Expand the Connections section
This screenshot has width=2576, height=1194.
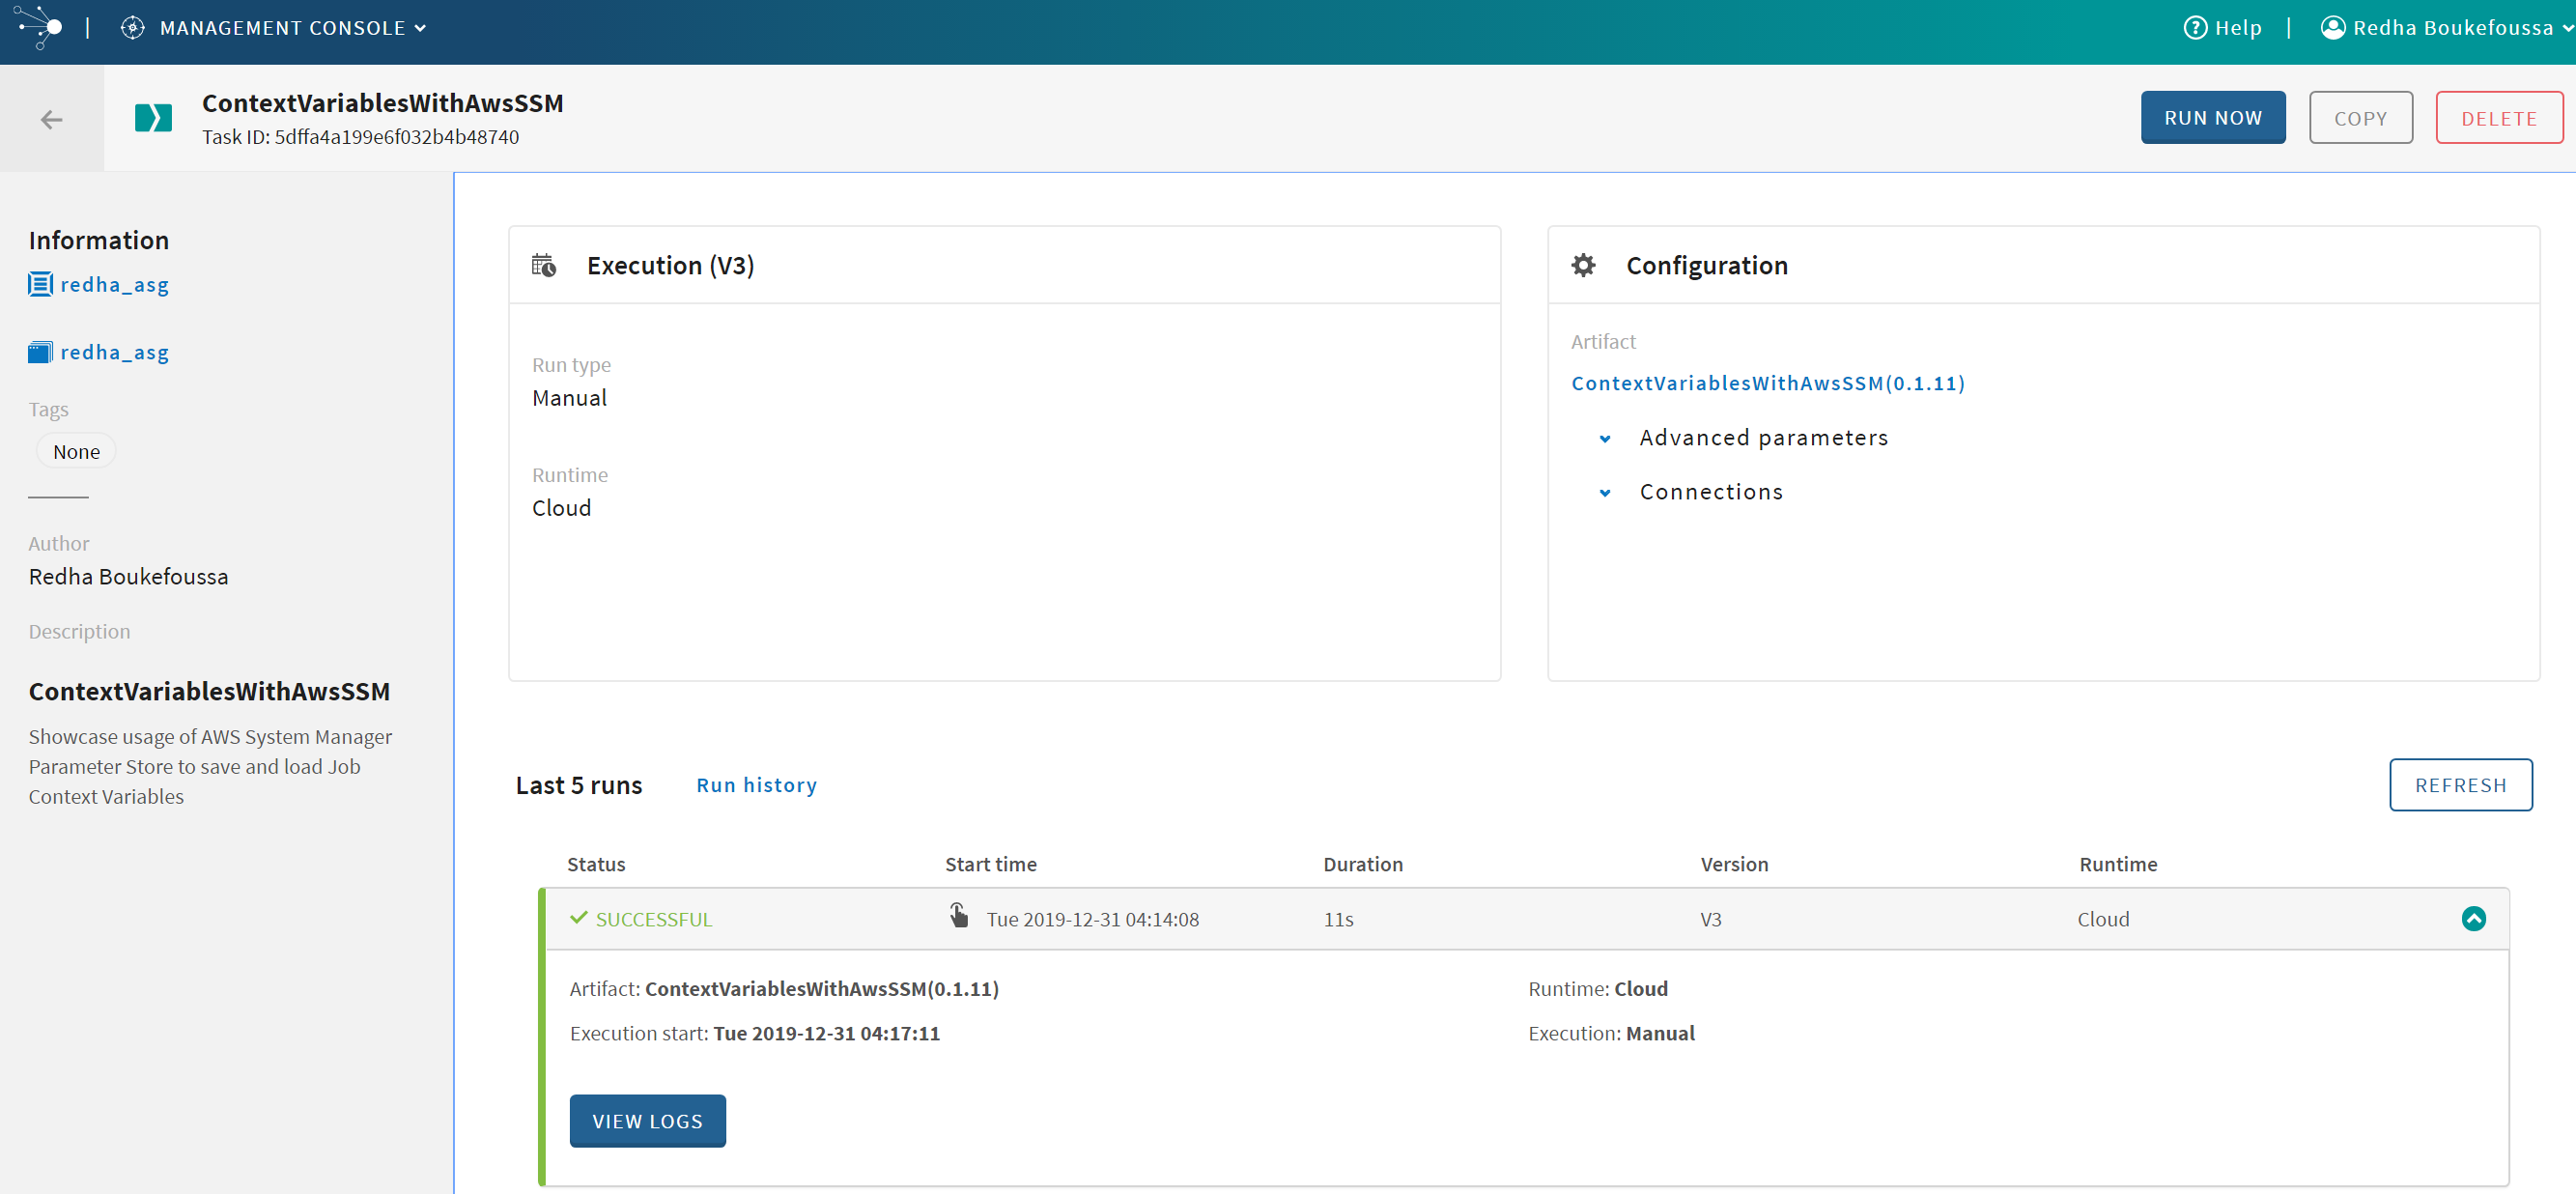pyautogui.click(x=1711, y=491)
